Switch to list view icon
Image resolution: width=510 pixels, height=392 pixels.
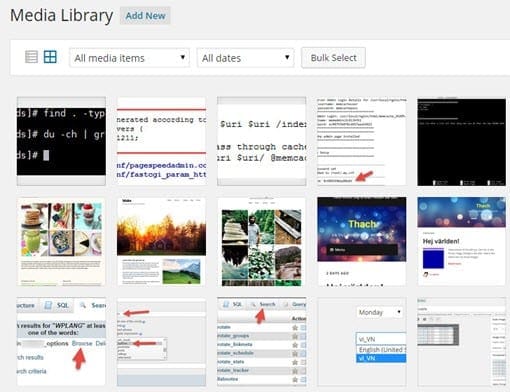[31, 57]
